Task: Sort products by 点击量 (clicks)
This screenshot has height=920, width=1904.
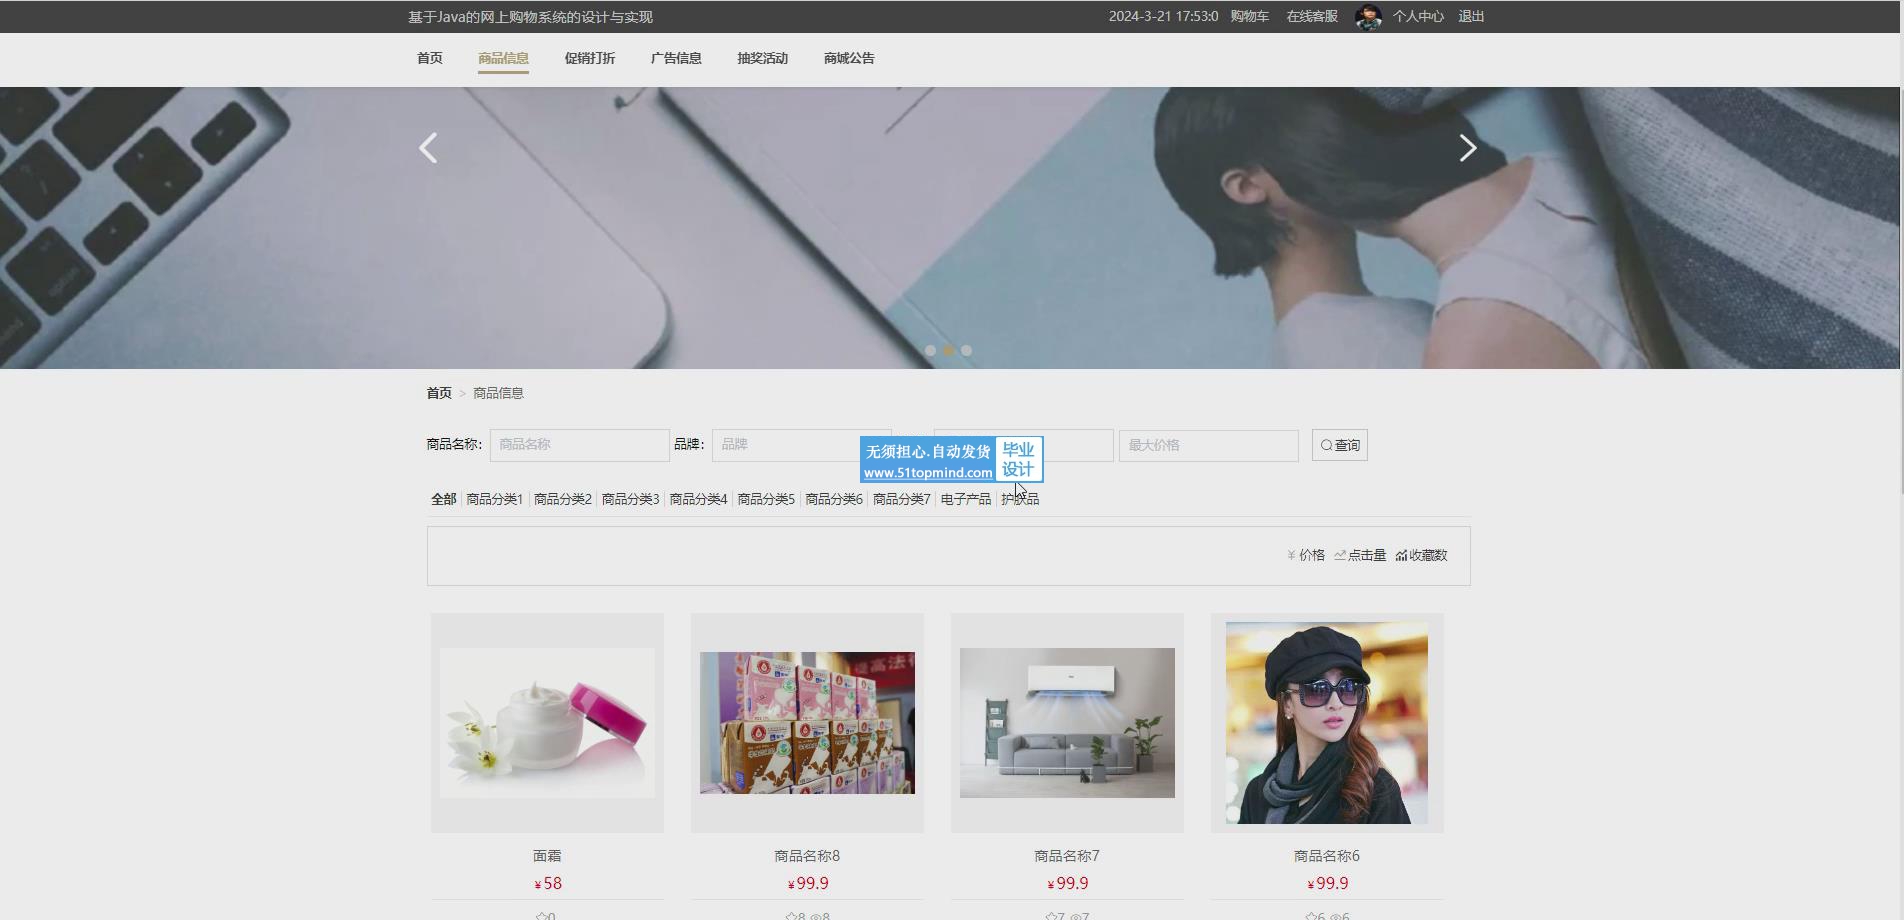Action: point(1360,555)
